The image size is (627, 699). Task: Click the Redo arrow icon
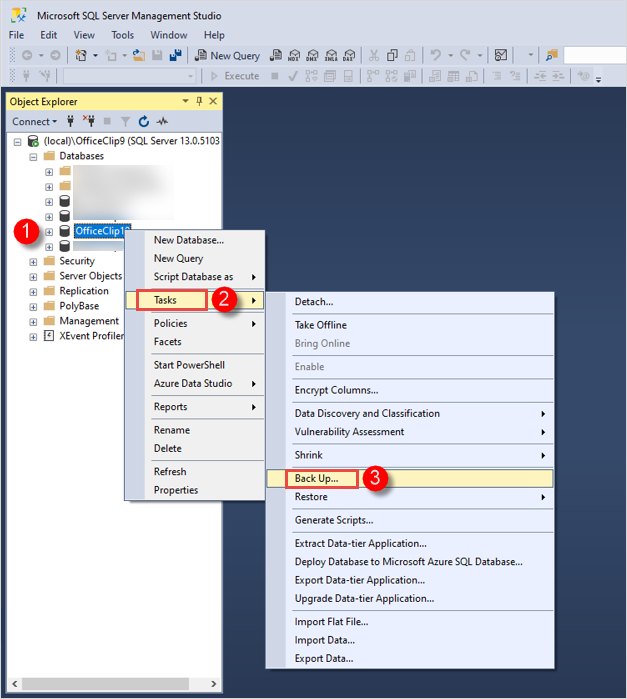click(x=465, y=55)
